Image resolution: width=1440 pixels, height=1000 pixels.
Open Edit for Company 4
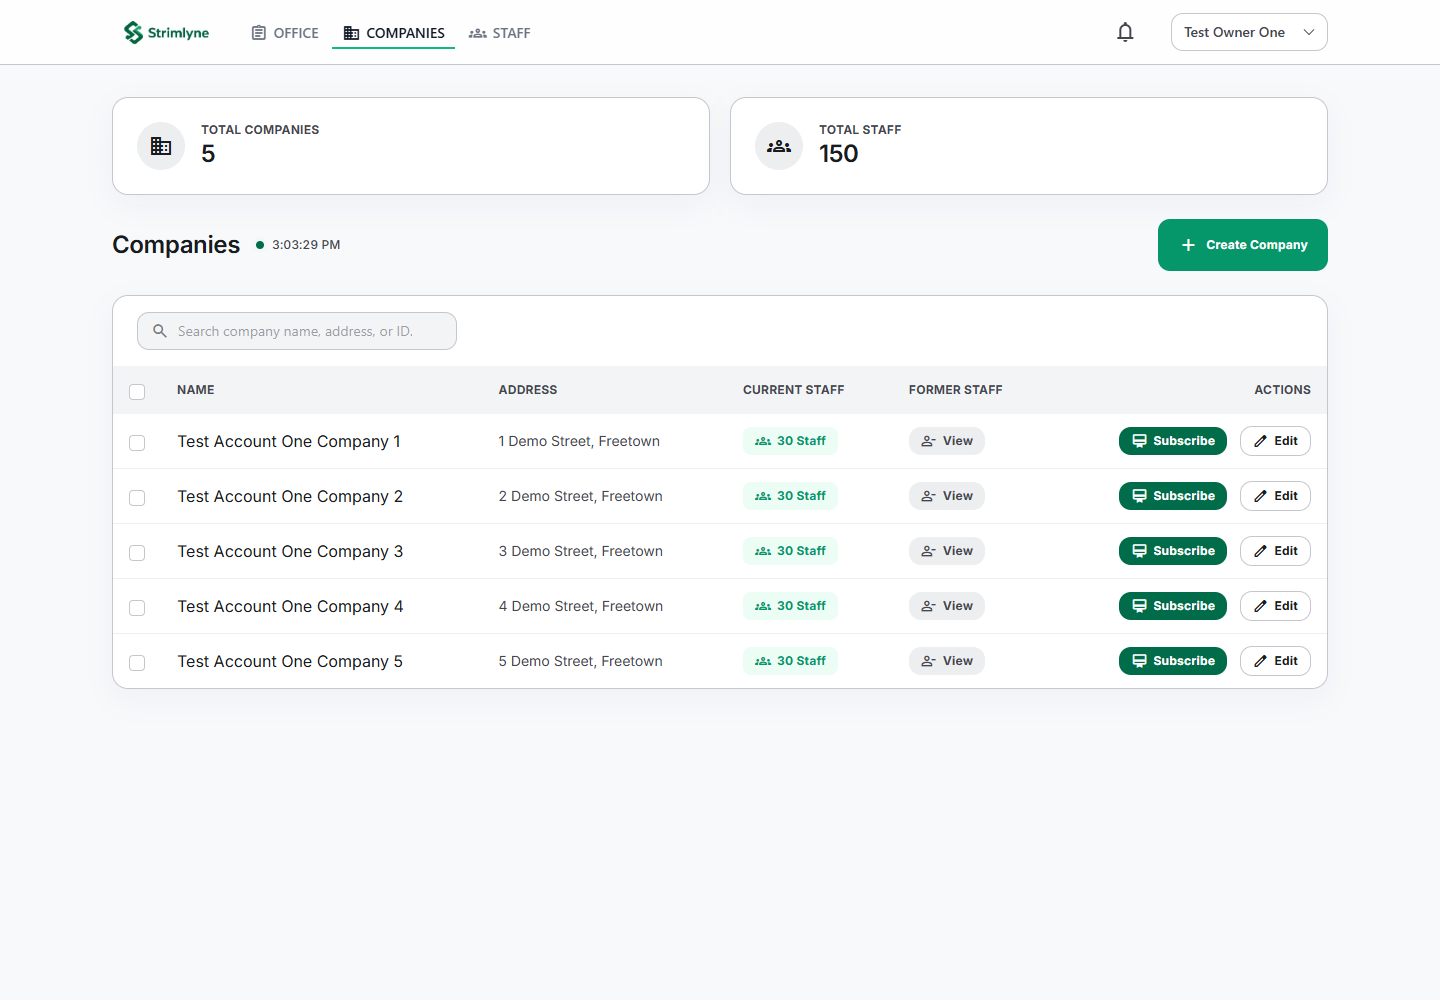[x=1275, y=606]
